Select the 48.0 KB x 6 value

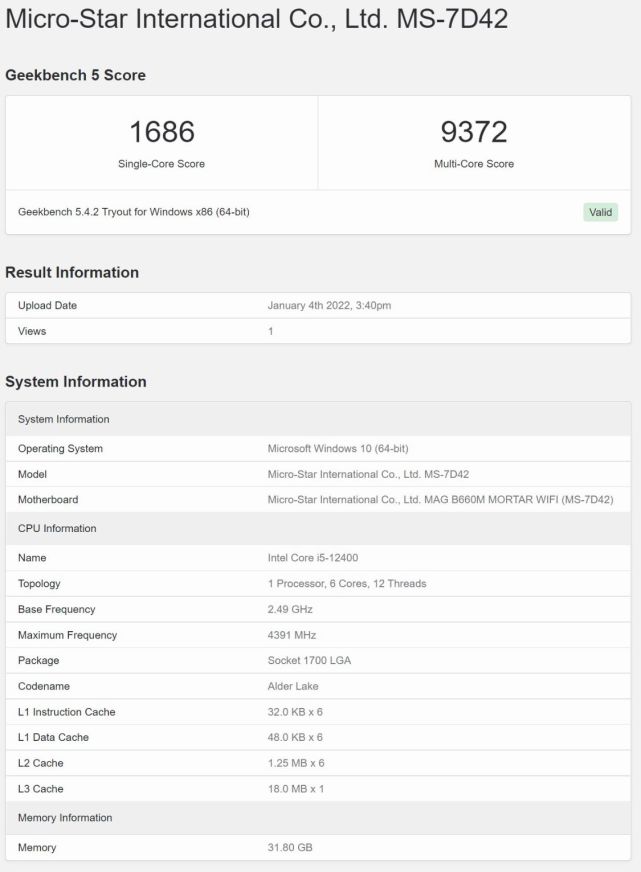(x=295, y=737)
